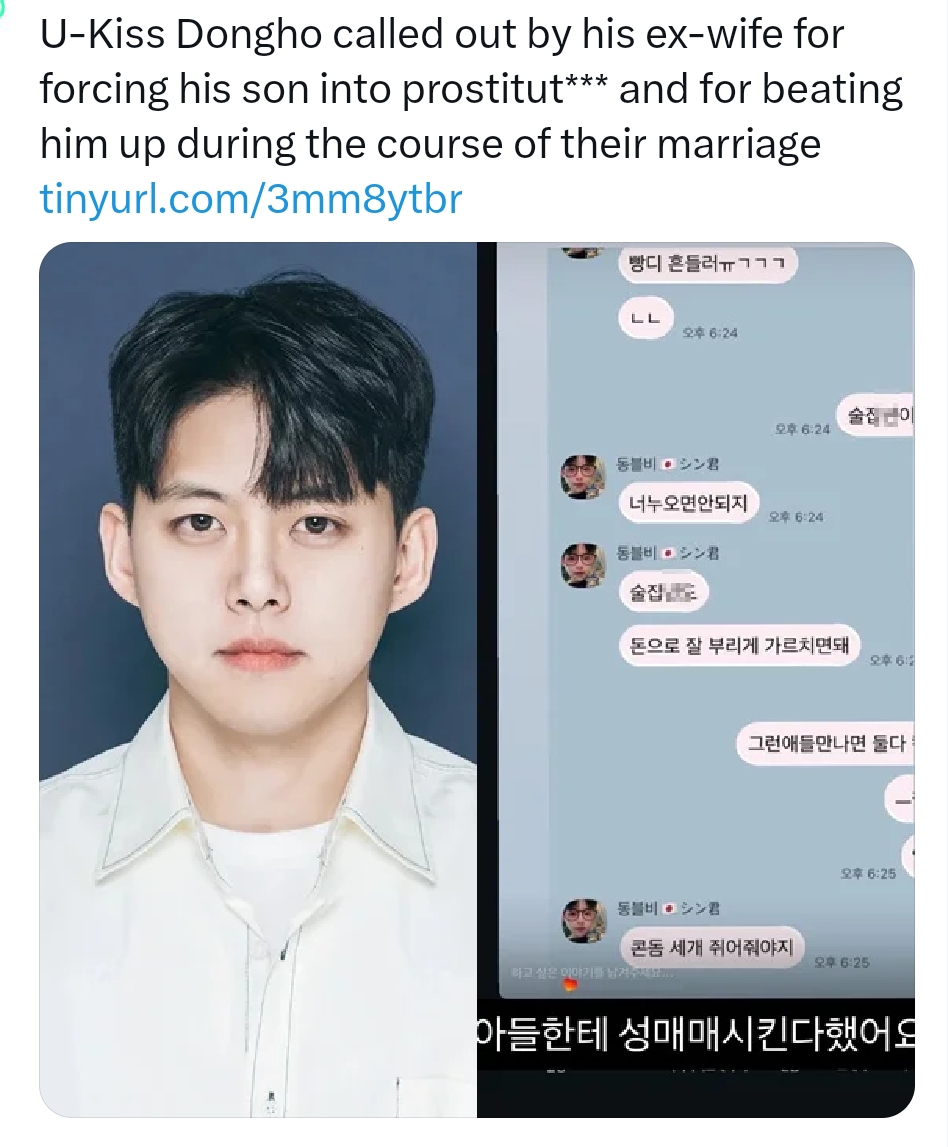Open the portrait photo on the left
Image resolution: width=948 pixels, height=1147 pixels.
point(258,680)
